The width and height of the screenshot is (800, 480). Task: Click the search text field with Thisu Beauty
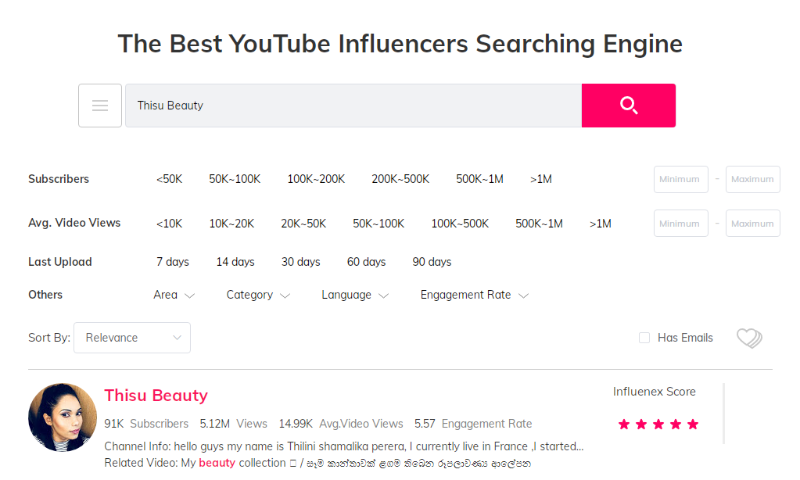pos(352,105)
